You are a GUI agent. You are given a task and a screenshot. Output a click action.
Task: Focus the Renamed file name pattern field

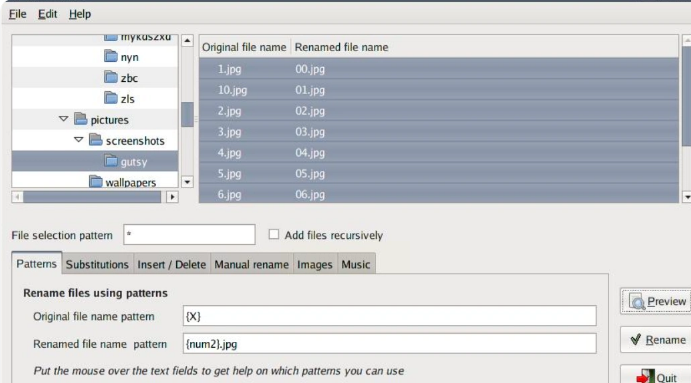(390, 343)
